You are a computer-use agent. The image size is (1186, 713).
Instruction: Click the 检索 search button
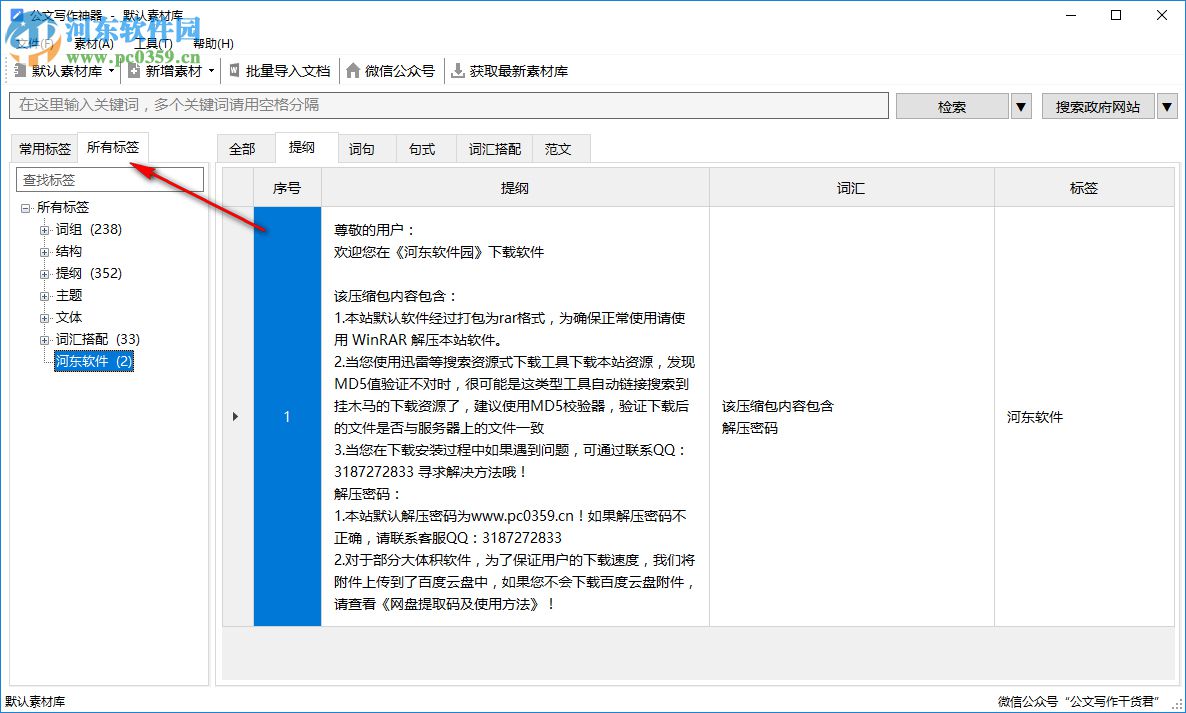[x=952, y=107]
